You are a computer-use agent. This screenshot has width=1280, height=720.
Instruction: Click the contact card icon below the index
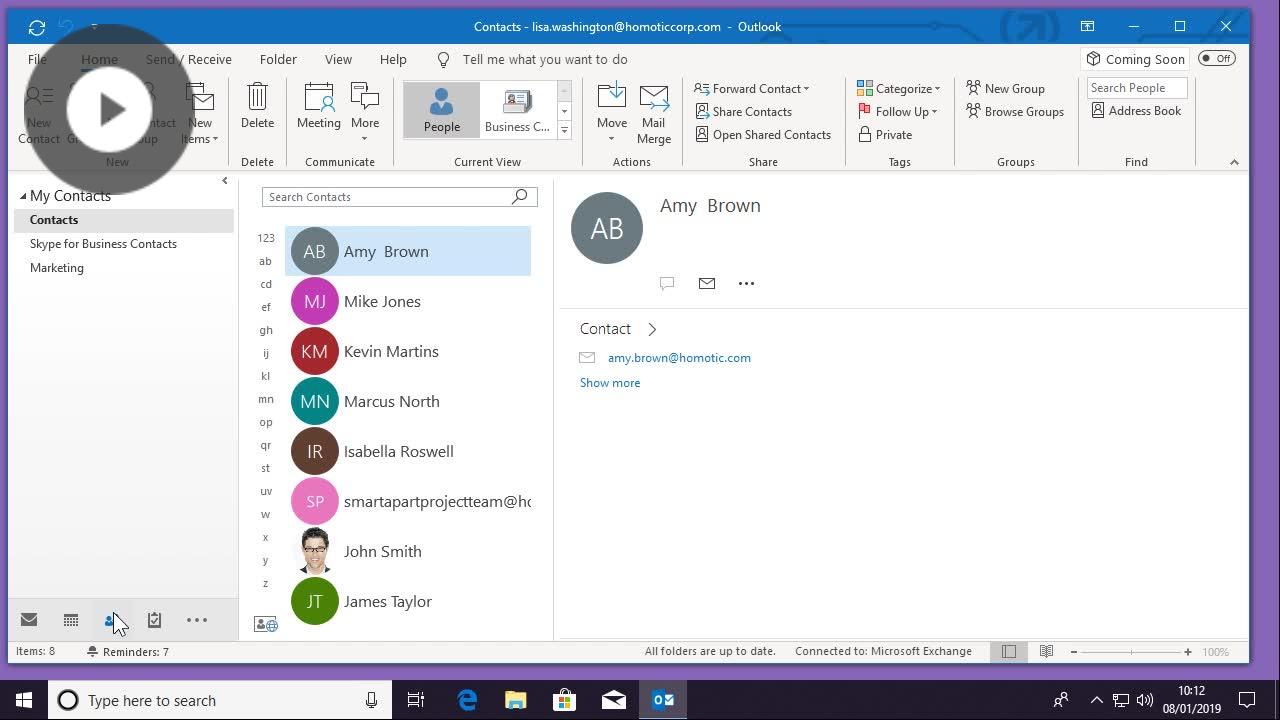click(266, 624)
